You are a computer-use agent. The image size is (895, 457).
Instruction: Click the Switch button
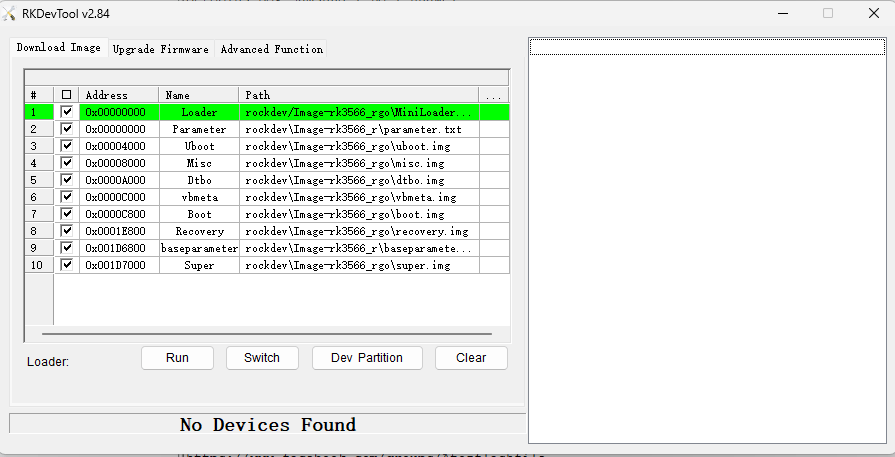(262, 358)
